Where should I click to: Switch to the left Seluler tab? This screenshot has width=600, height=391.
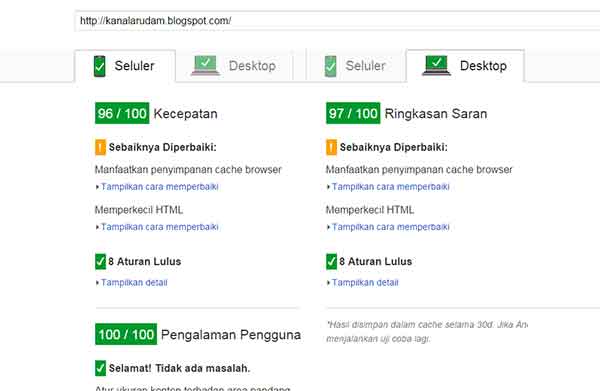[125, 66]
